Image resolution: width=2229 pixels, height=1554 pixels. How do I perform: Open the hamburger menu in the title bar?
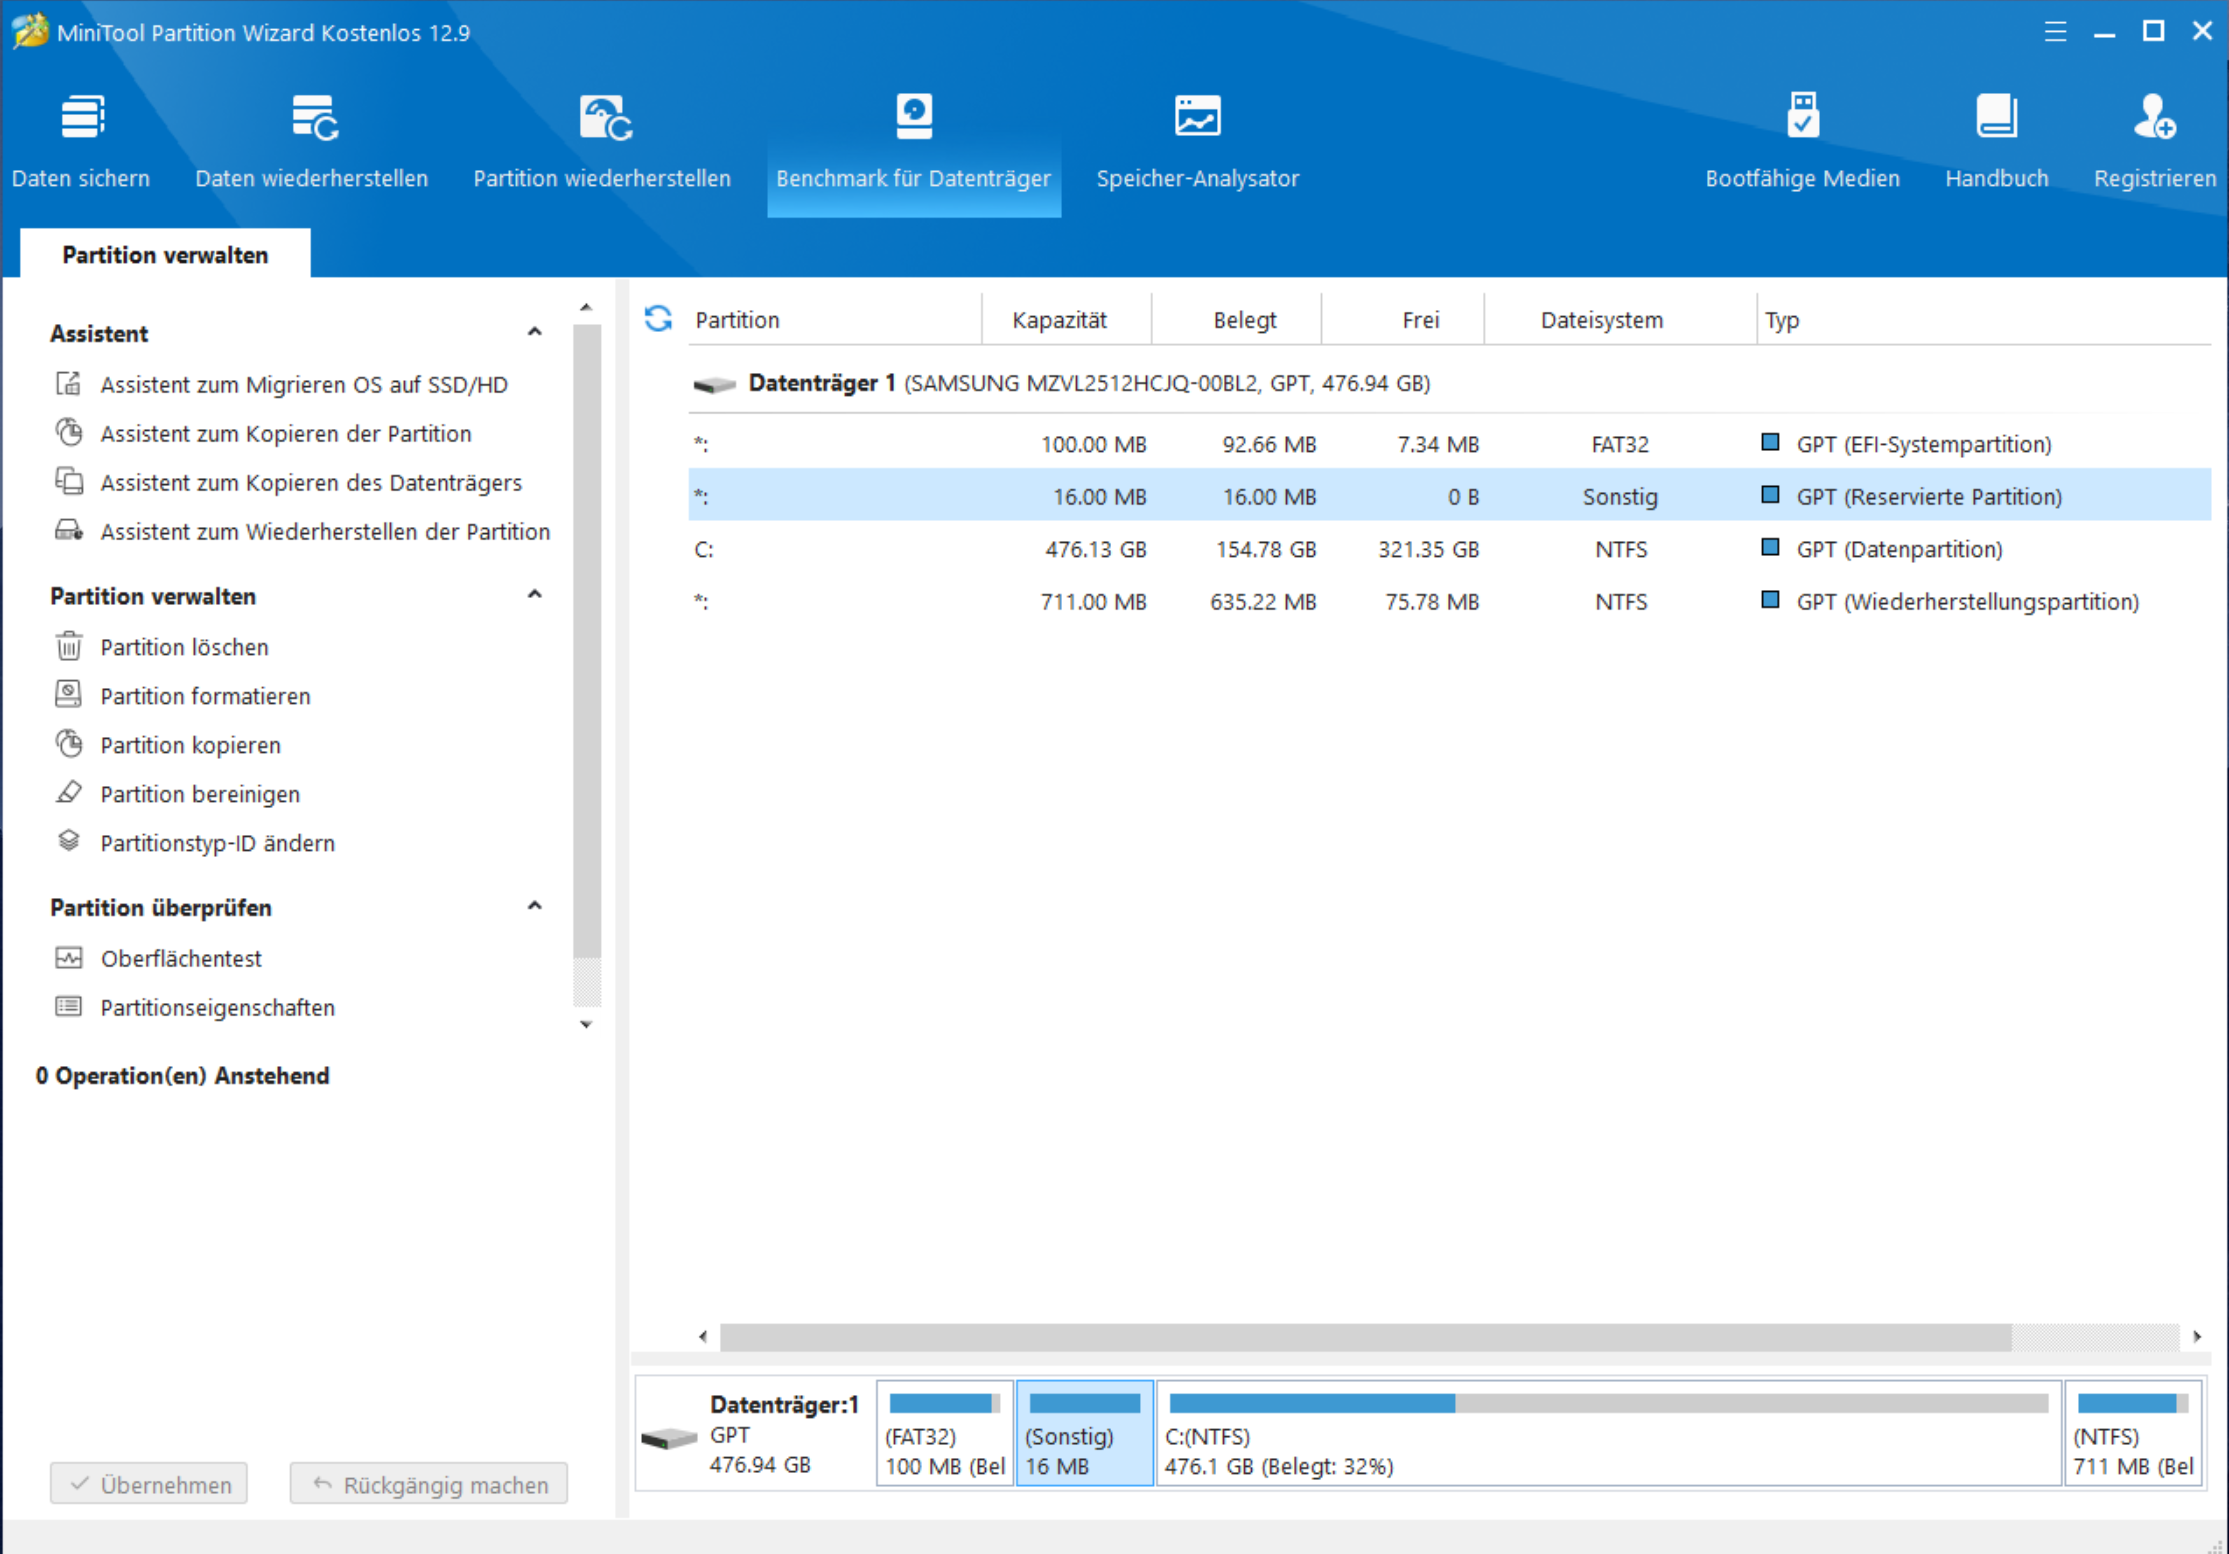click(x=2055, y=32)
